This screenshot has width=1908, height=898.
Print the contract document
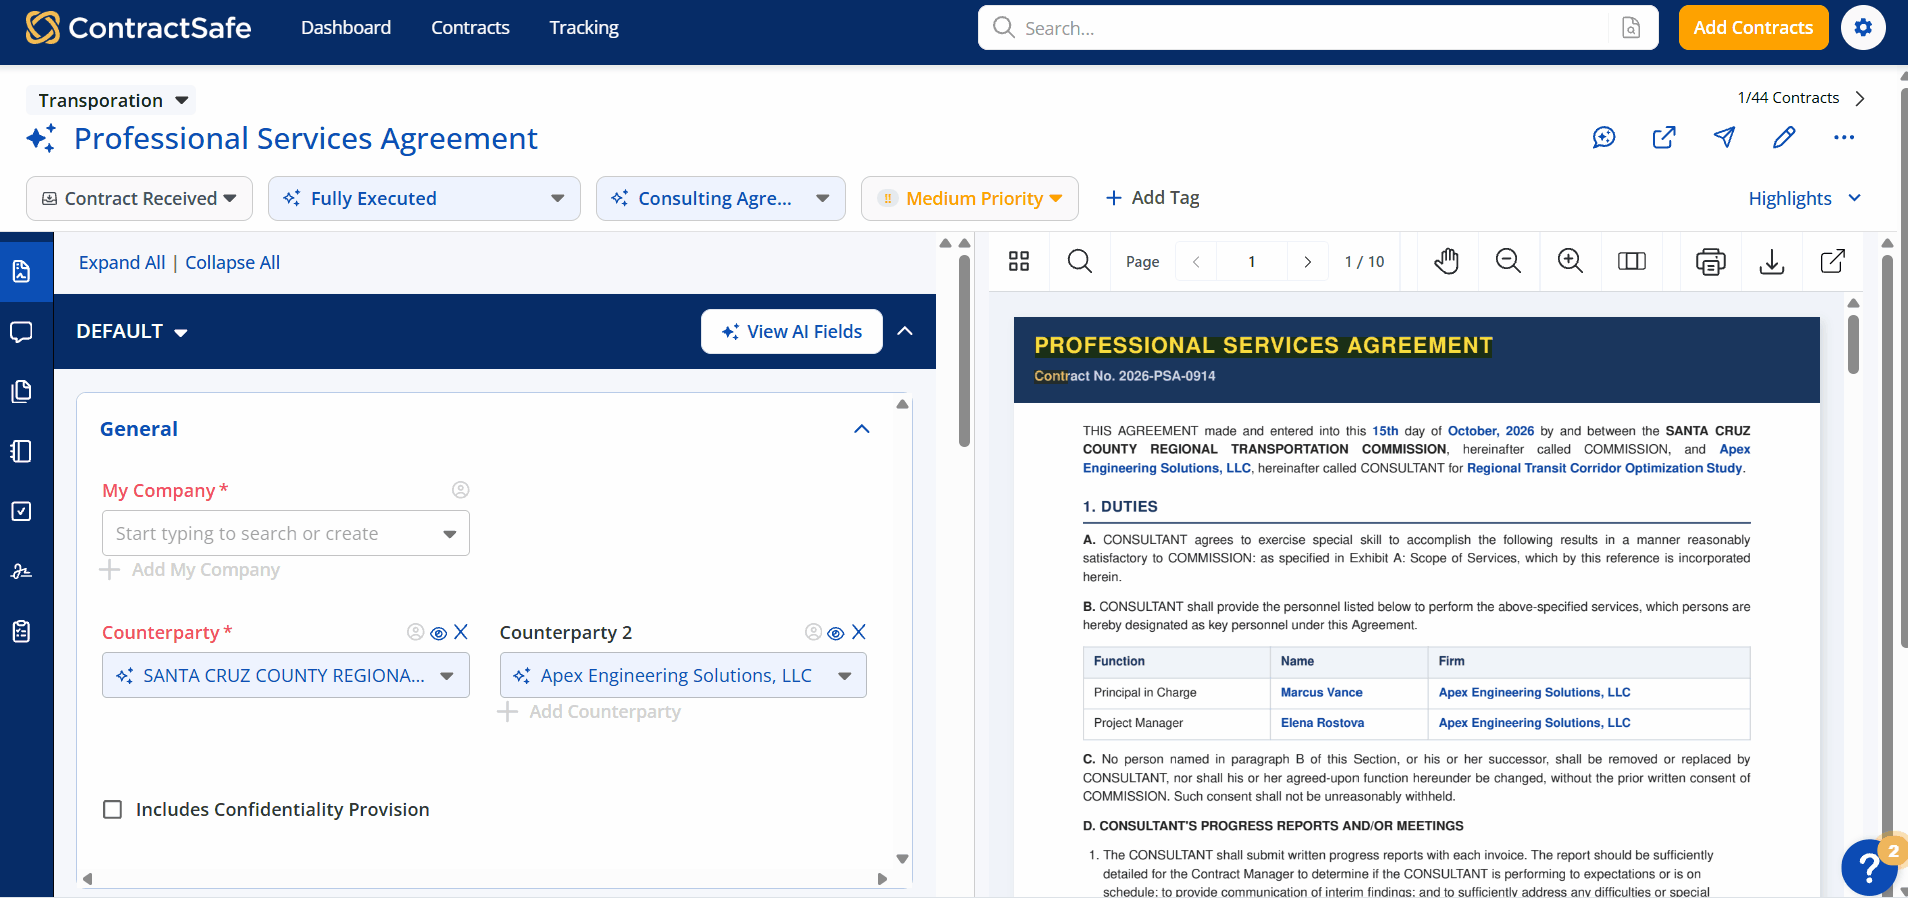click(x=1711, y=261)
